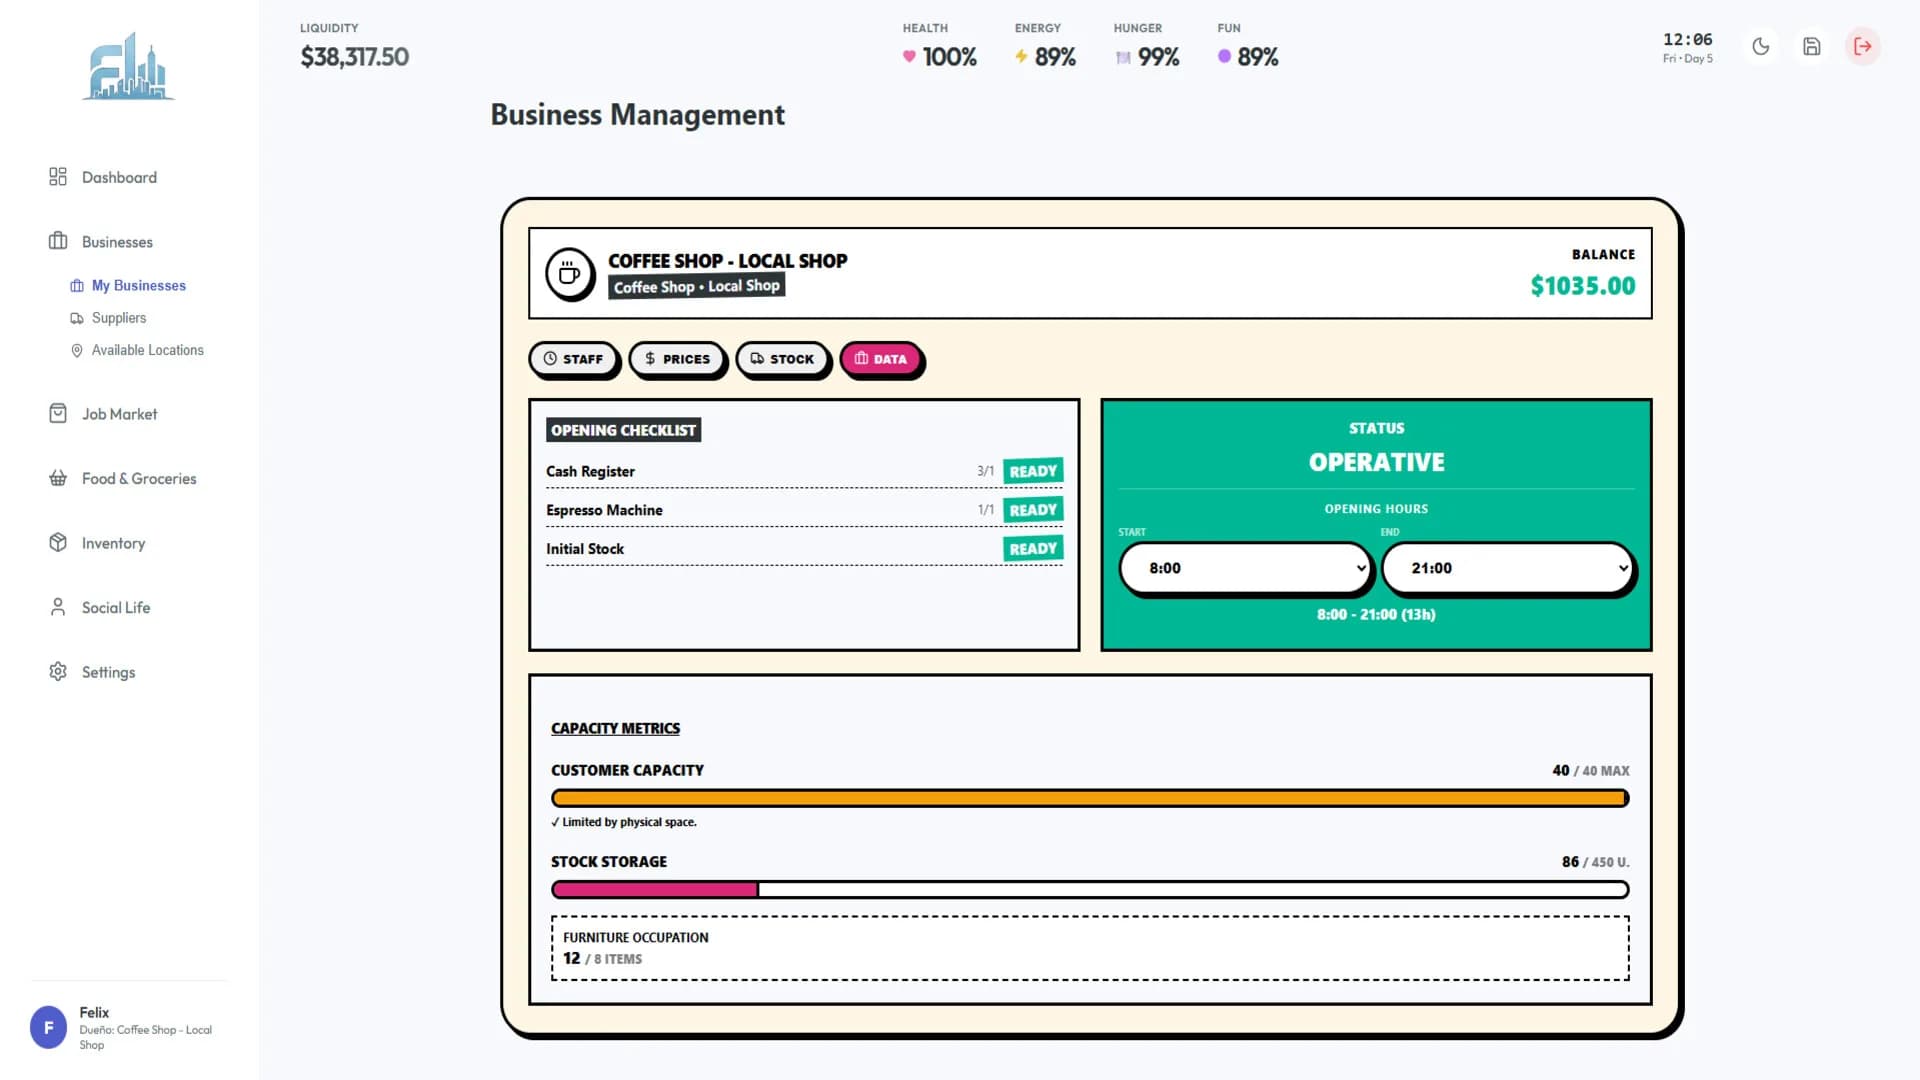Click the red logout icon
The image size is (1920, 1080).
tap(1862, 46)
